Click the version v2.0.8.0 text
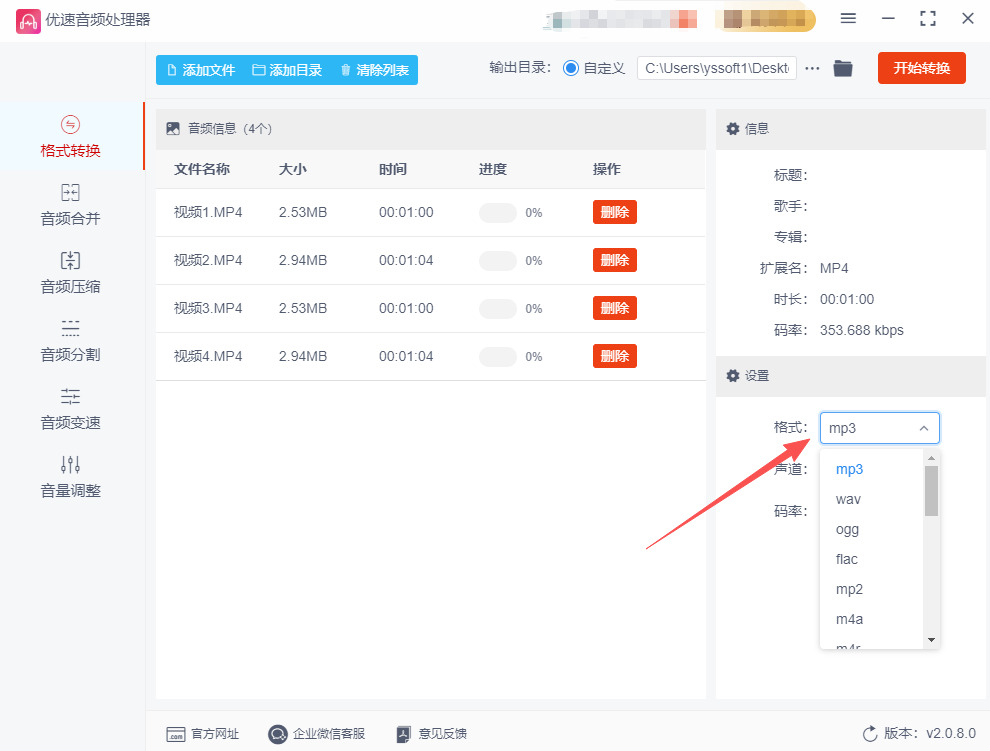Viewport: 990px width, 751px height. 951,733
